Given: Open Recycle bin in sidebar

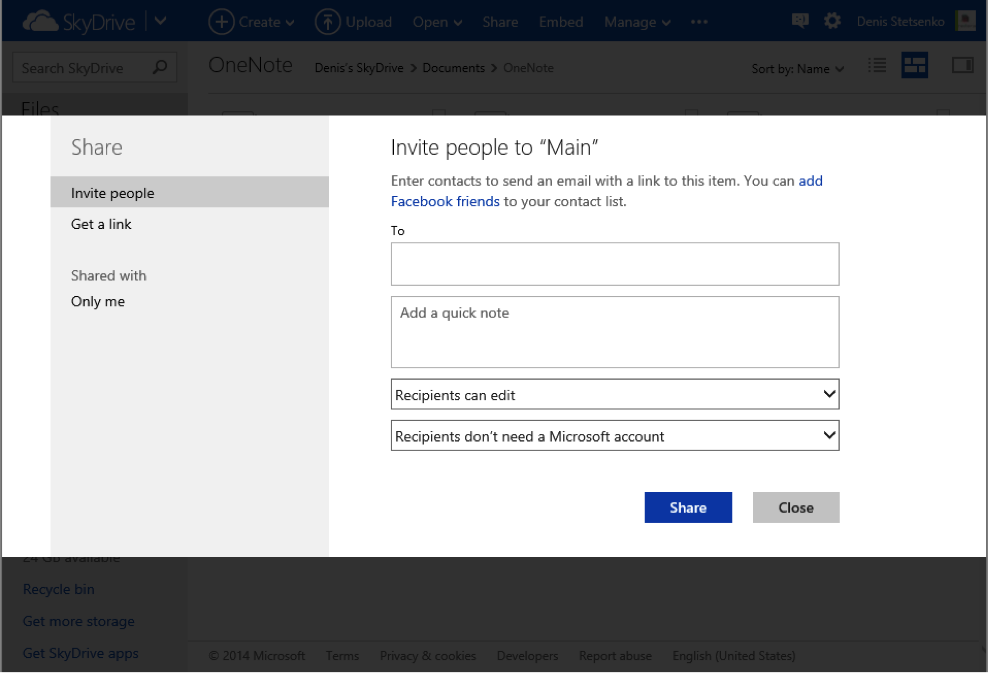Looking at the screenshot, I should pos(59,589).
